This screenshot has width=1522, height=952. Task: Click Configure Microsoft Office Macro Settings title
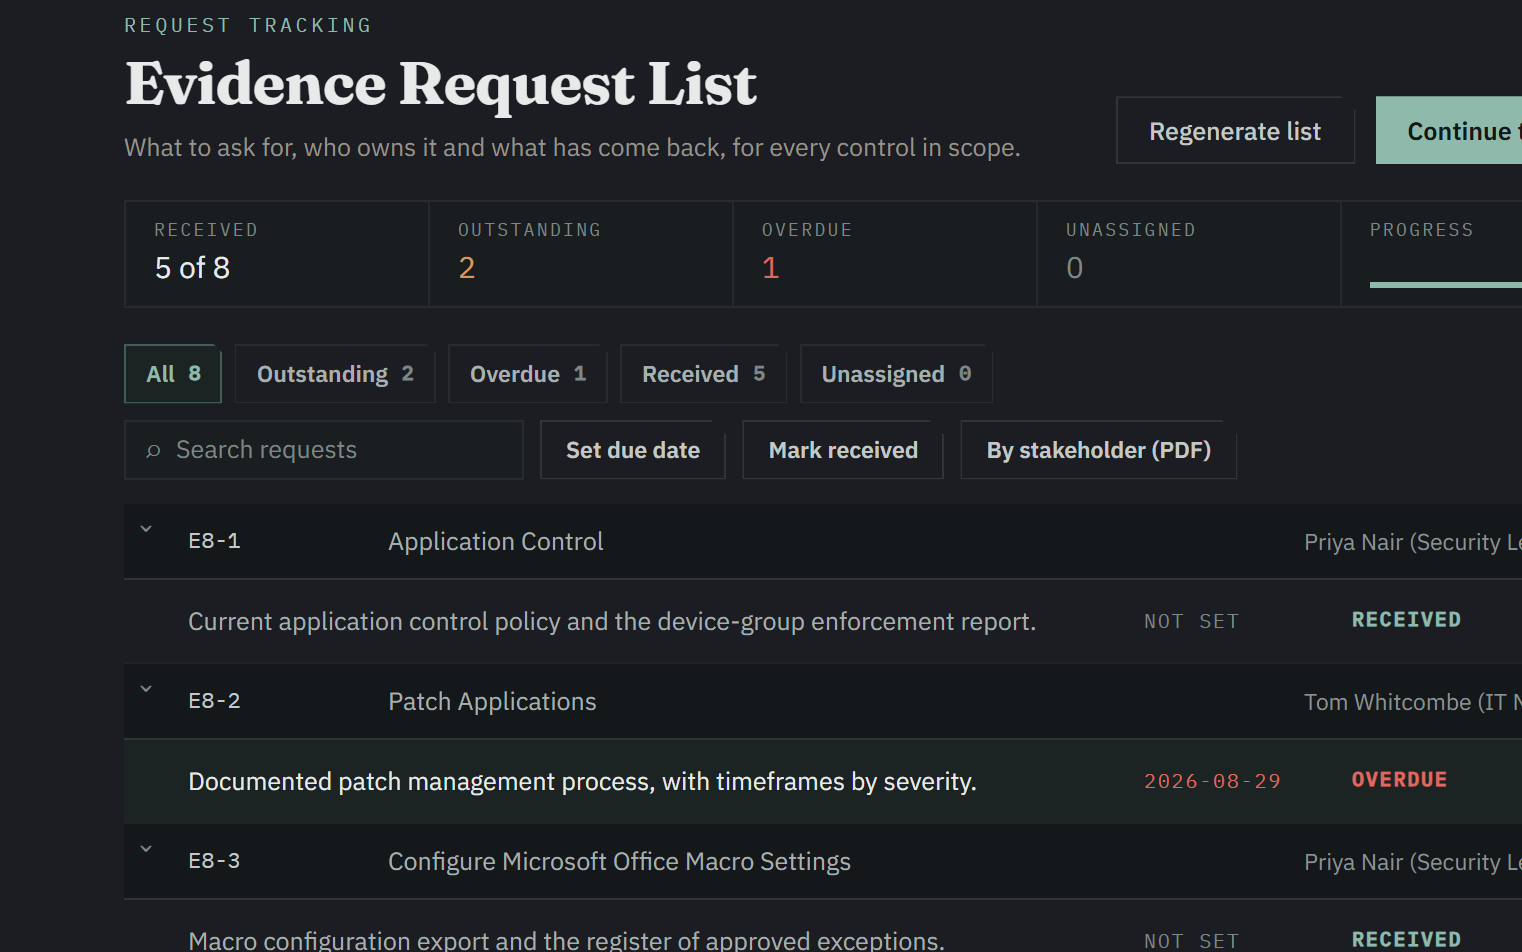619,862
